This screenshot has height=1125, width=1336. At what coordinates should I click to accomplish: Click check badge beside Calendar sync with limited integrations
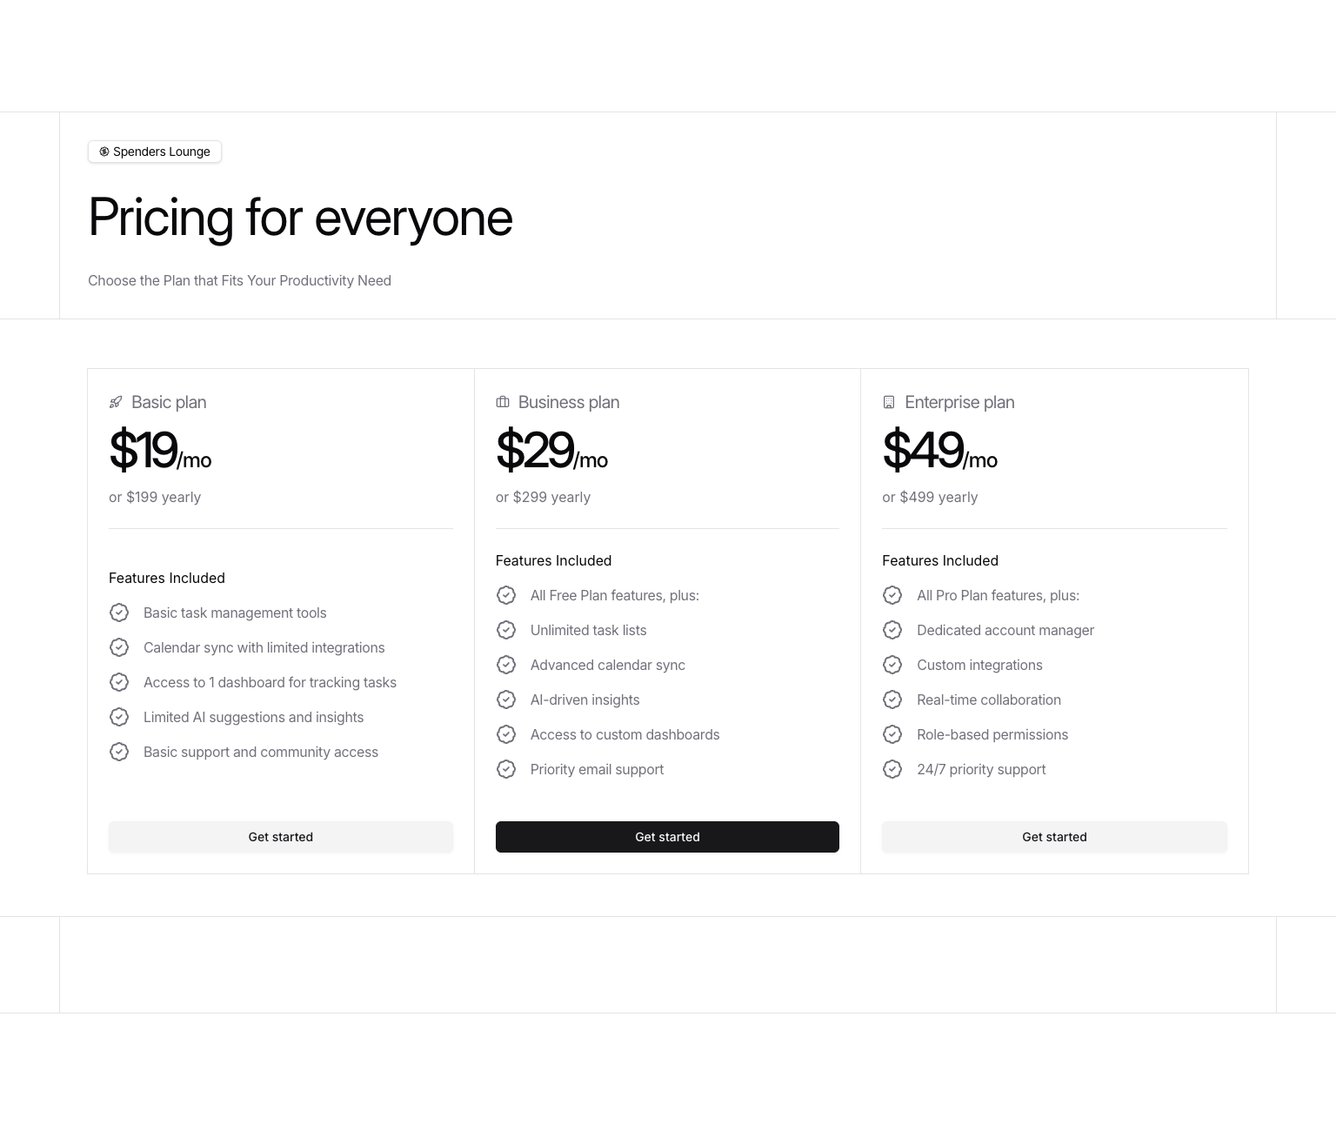pyautogui.click(x=119, y=648)
